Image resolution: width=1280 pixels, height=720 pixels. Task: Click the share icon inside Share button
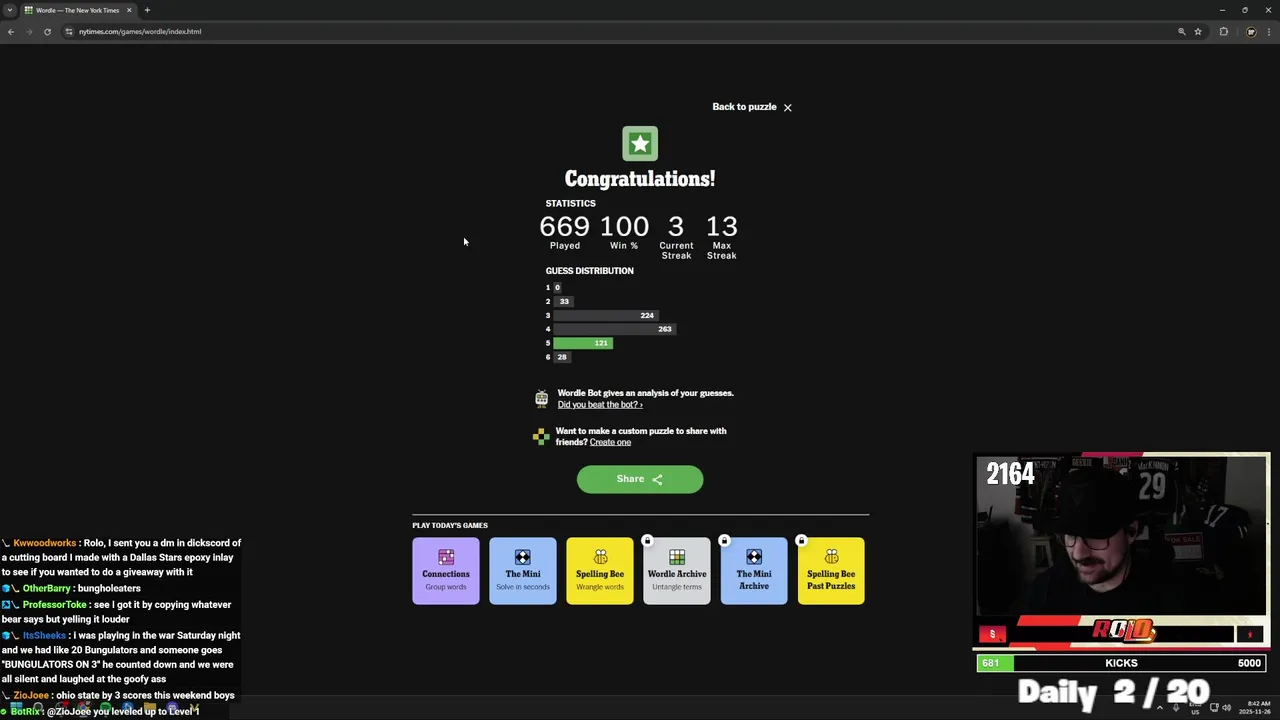pos(657,480)
